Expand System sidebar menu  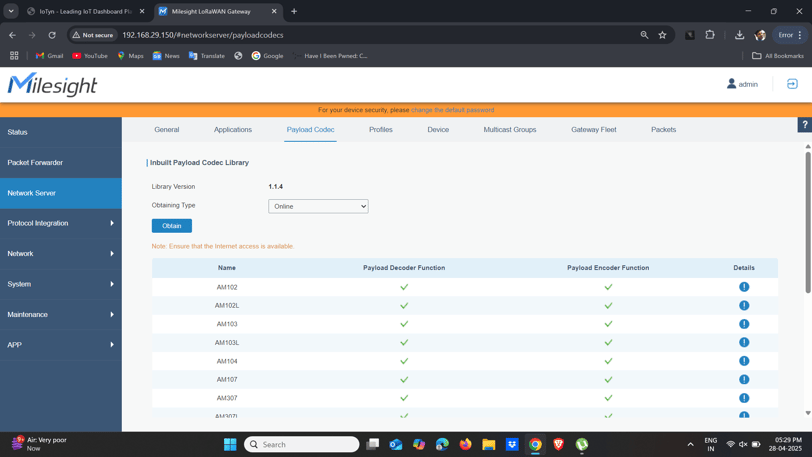(61, 284)
